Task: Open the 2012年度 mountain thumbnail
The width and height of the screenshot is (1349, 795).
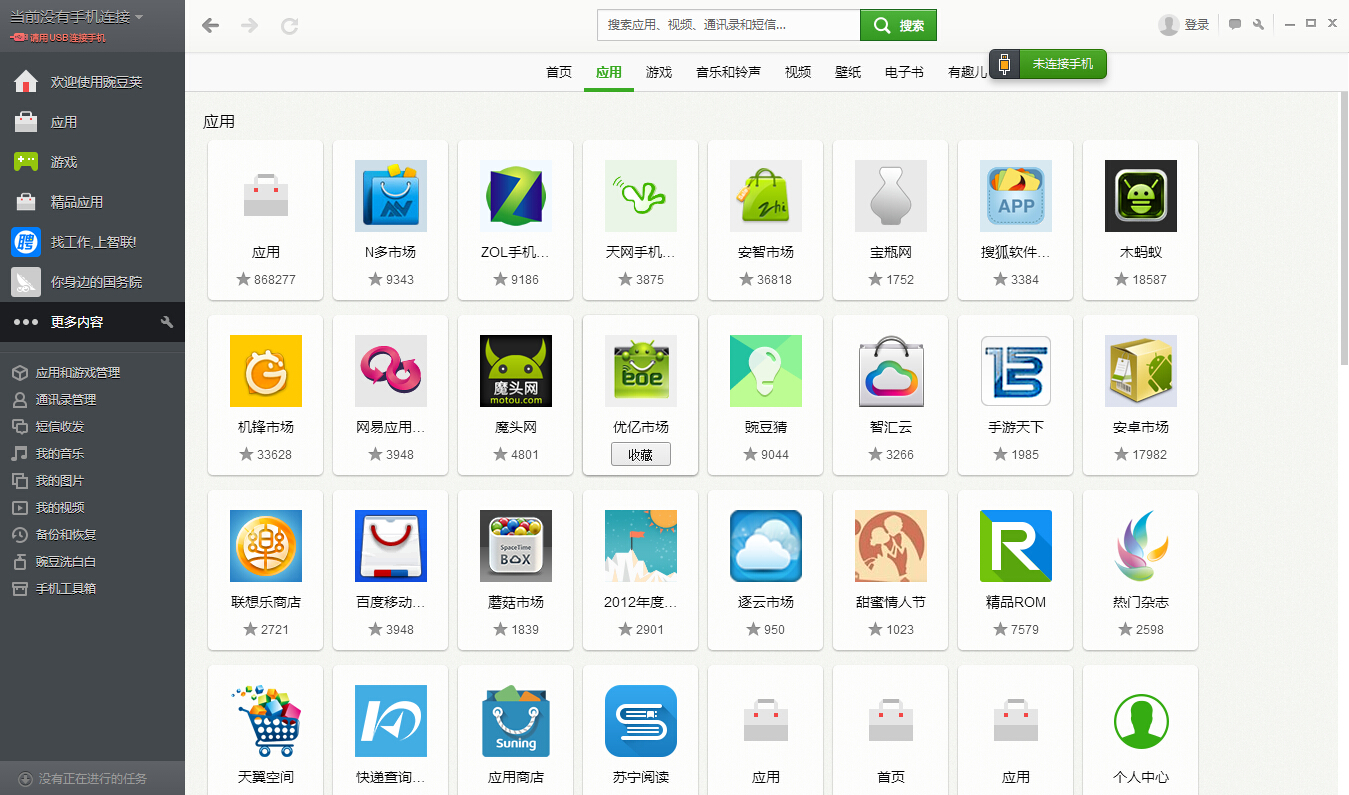Action: point(640,546)
